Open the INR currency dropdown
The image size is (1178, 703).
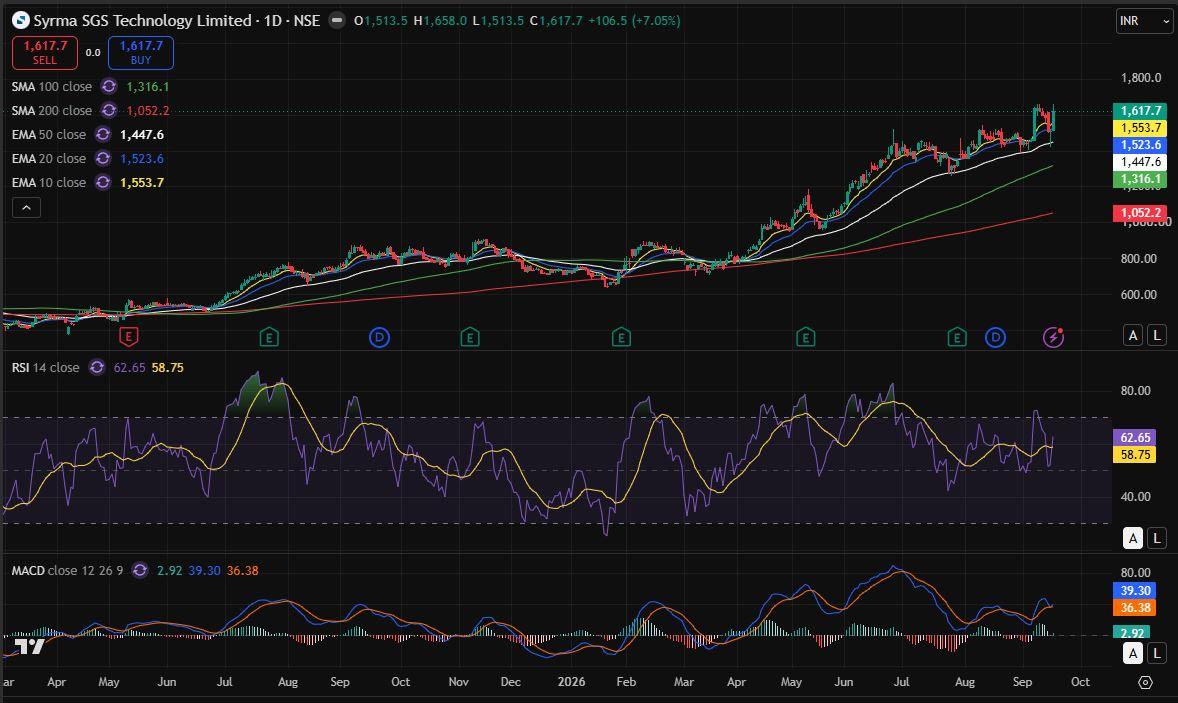pyautogui.click(x=1143, y=20)
